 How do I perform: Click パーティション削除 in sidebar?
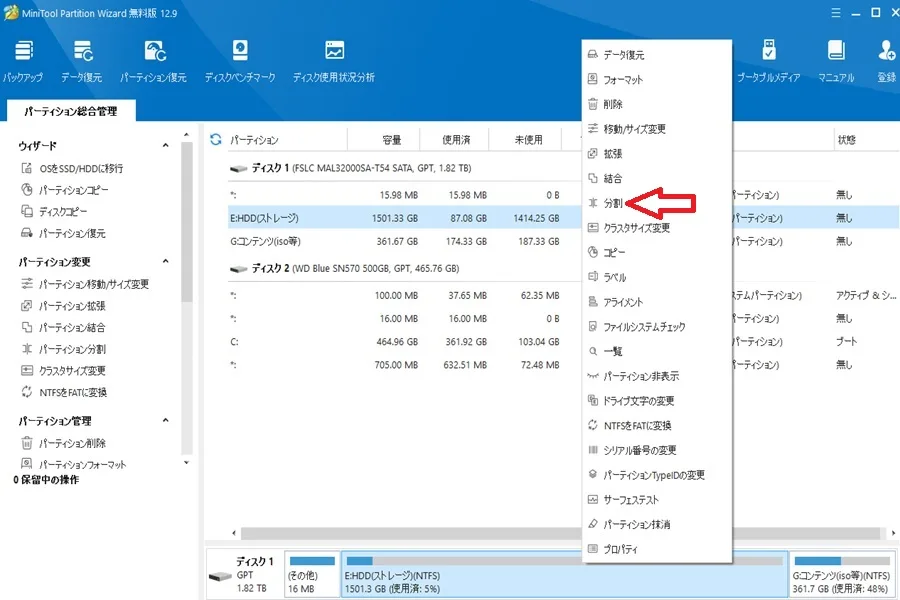tap(63, 443)
